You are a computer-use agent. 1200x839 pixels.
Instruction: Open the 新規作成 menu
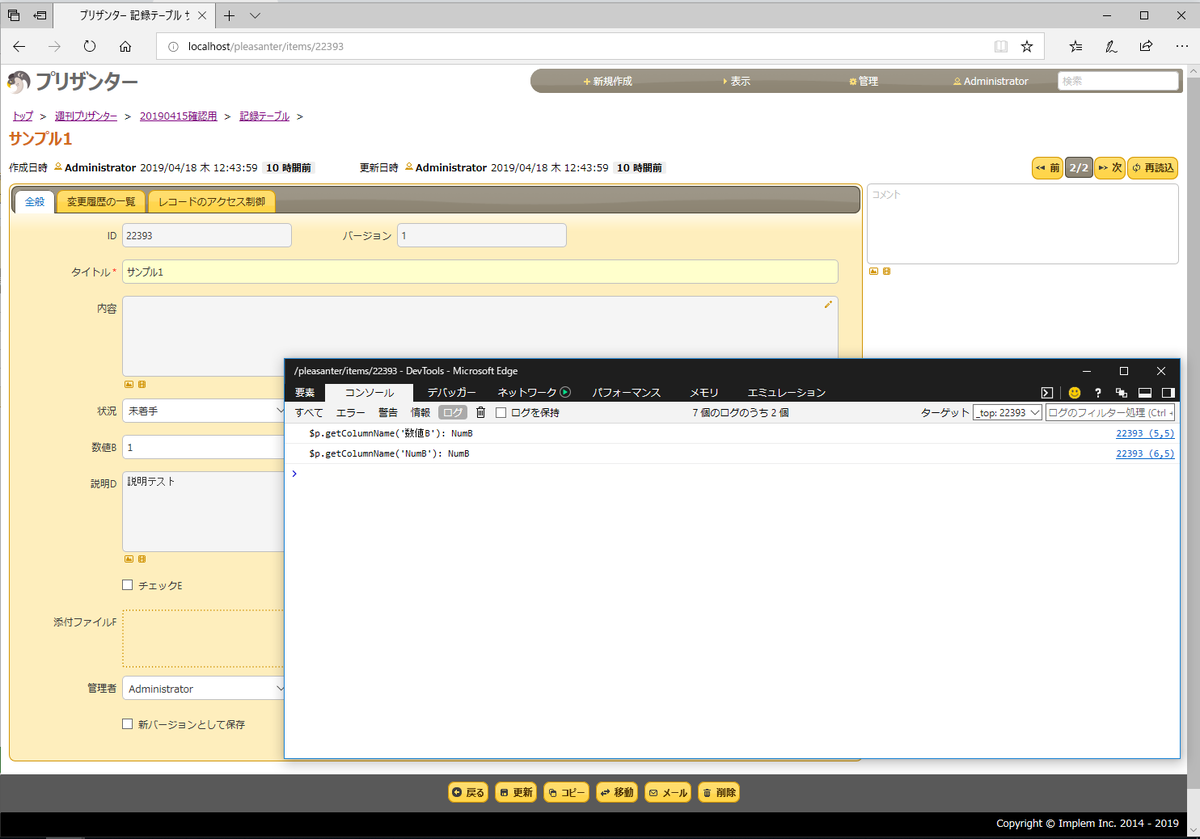point(607,81)
